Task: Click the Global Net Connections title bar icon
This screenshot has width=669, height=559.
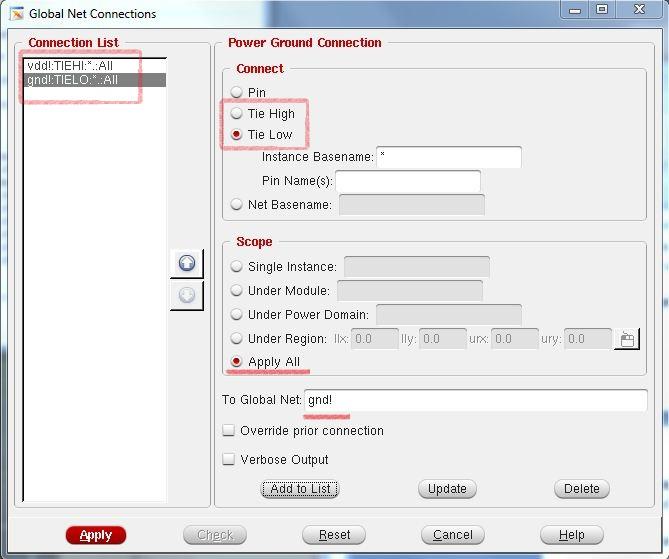Action: coord(16,13)
